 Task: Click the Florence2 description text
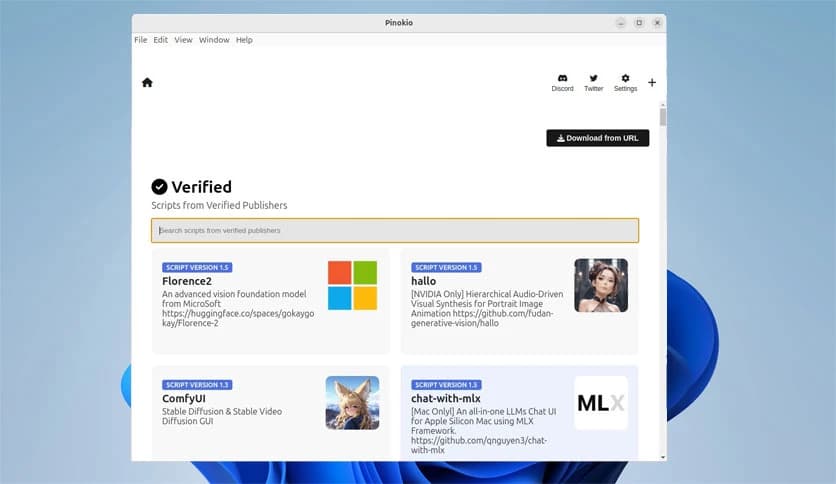pyautogui.click(x=238, y=309)
